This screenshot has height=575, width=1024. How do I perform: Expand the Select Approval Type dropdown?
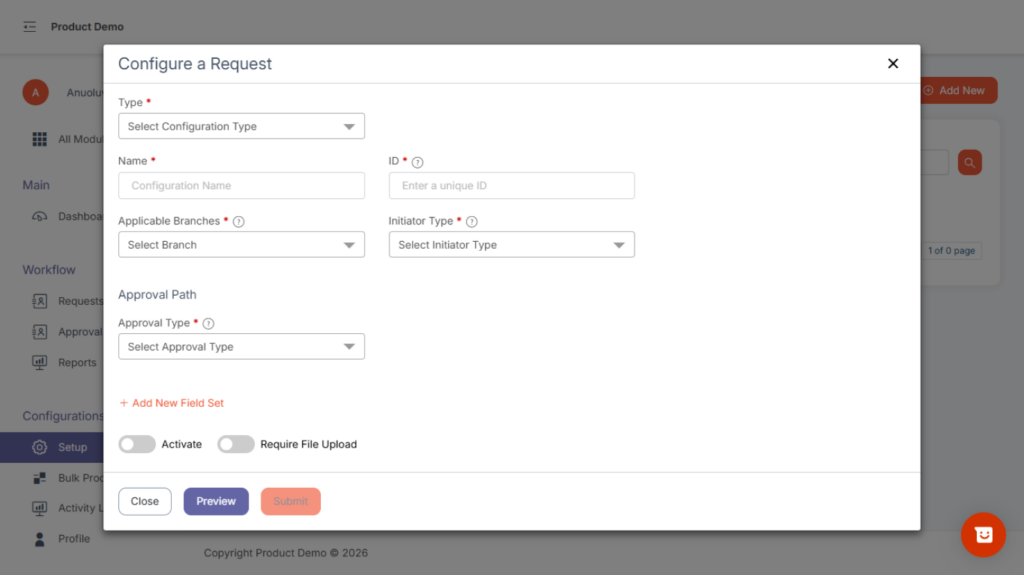tap(241, 347)
